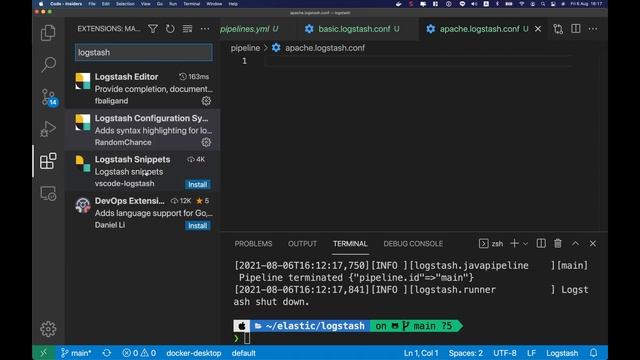This screenshot has height=360, width=640.
Task: Open the Explorer view in activity bar
Action: pos(48,33)
